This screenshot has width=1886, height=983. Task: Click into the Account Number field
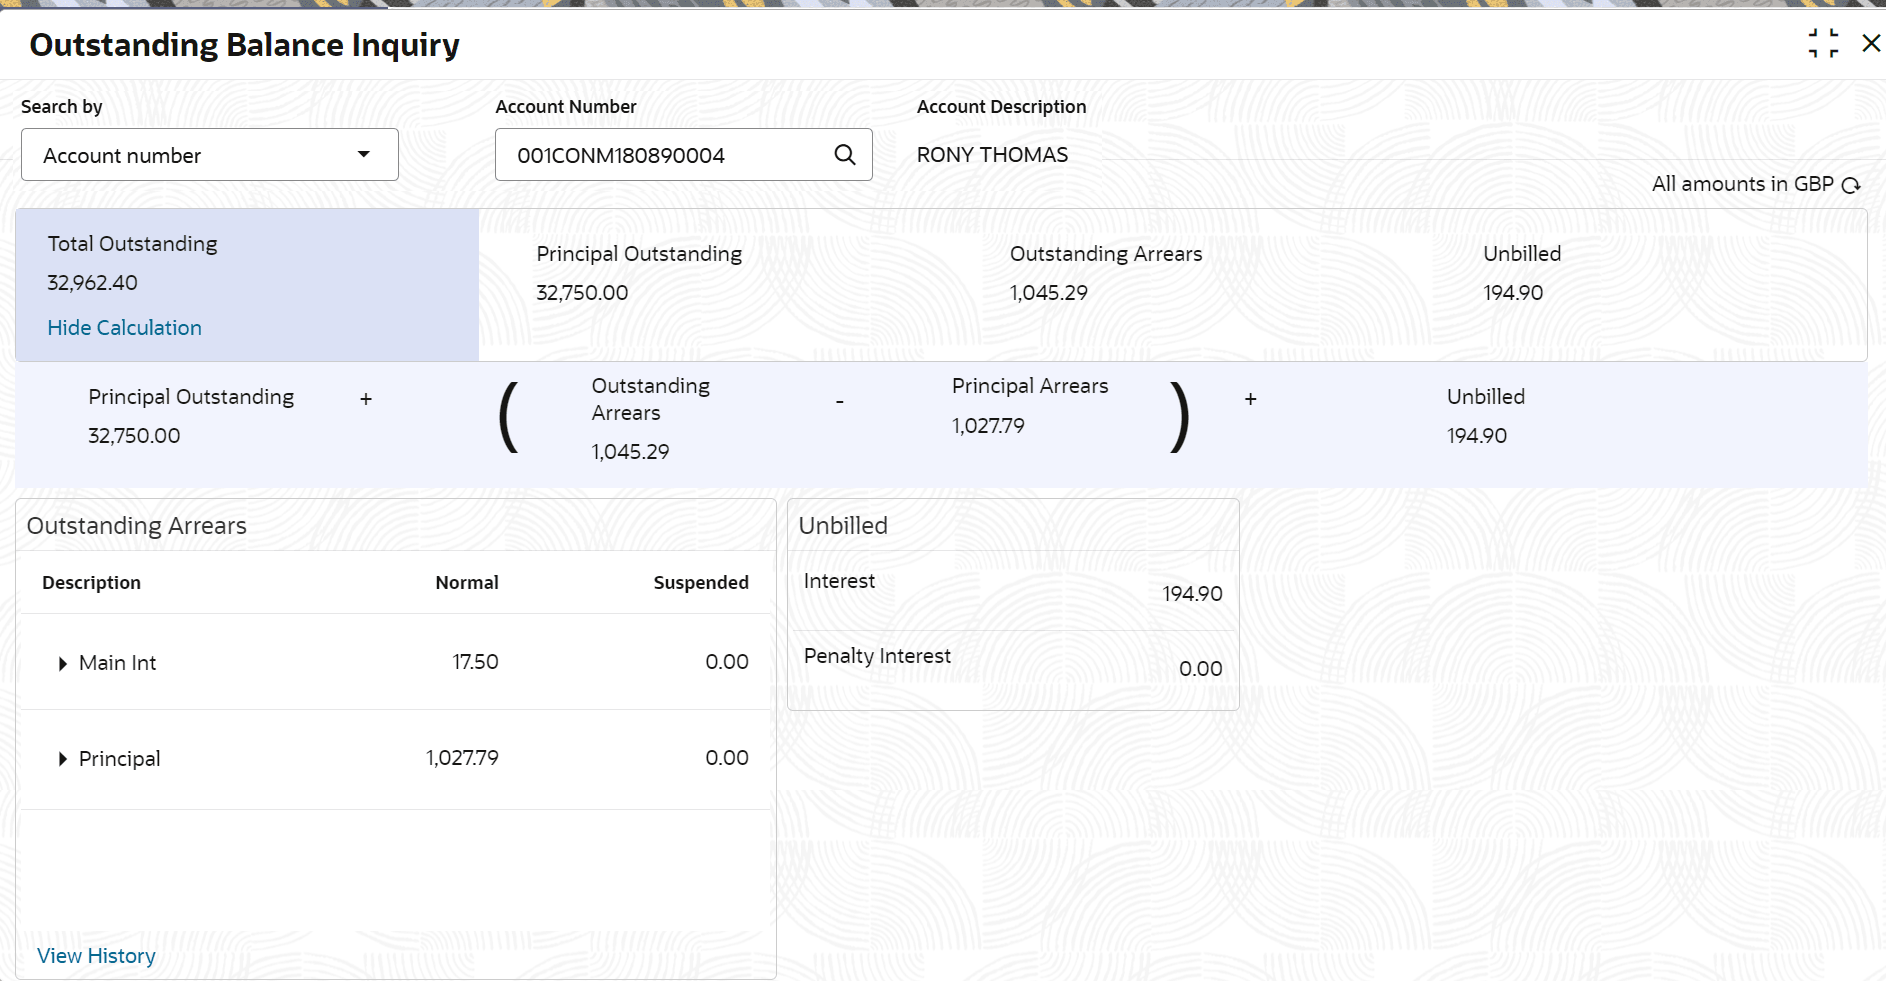pyautogui.click(x=665, y=155)
